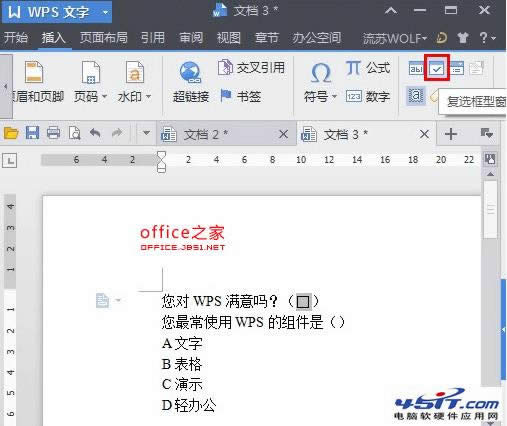507x426 pixels.
Task: Switch to the 引用 tab
Action: click(153, 38)
